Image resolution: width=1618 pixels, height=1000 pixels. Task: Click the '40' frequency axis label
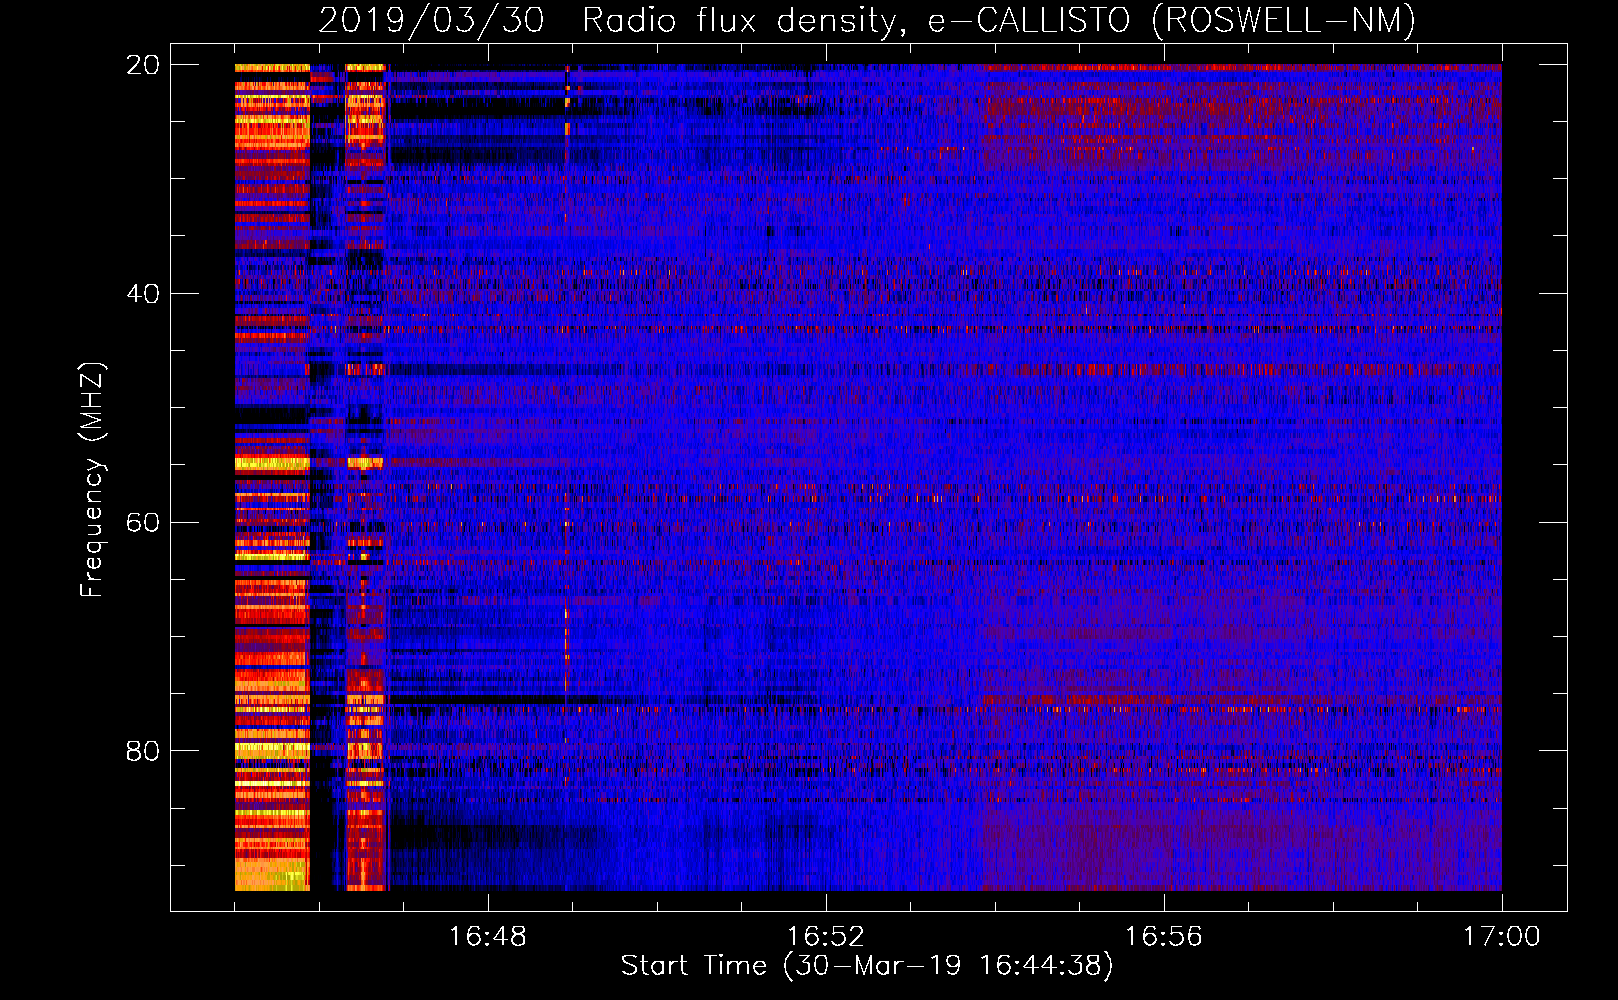[143, 294]
